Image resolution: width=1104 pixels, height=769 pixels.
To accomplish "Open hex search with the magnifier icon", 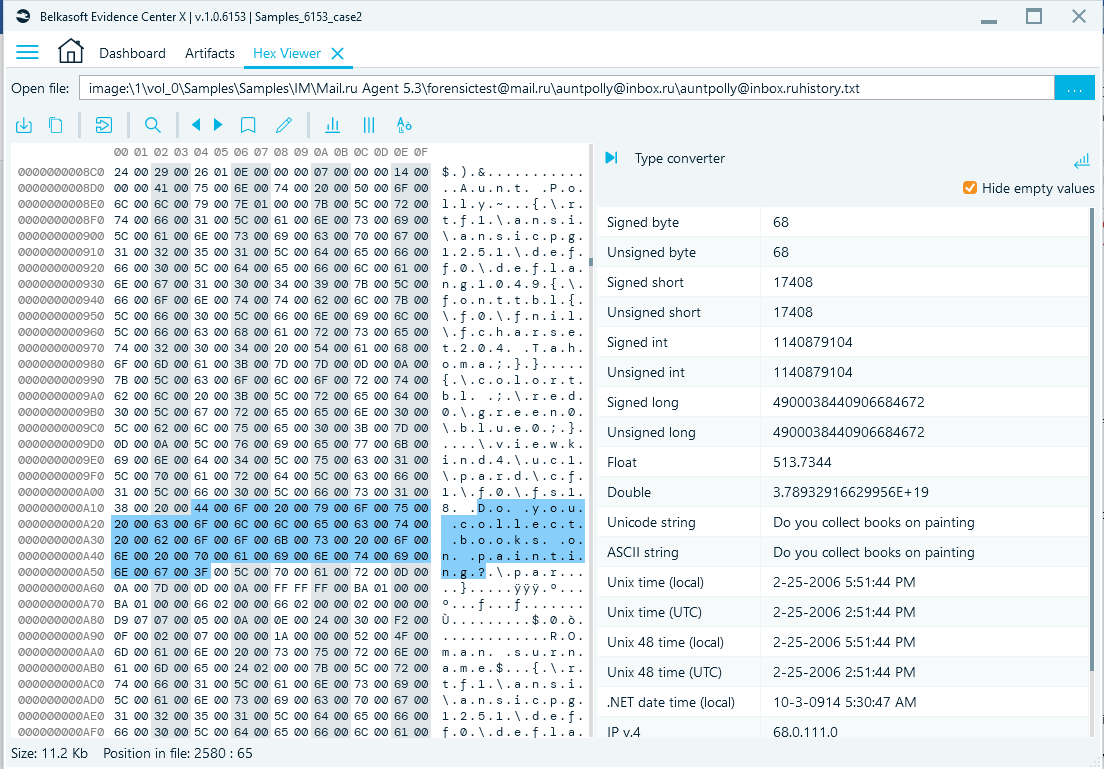I will point(152,125).
